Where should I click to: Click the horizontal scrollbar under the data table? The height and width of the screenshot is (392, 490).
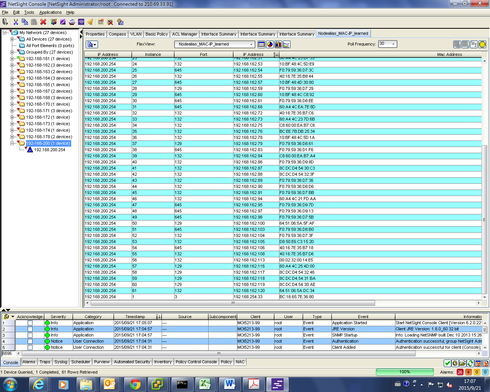[233, 303]
